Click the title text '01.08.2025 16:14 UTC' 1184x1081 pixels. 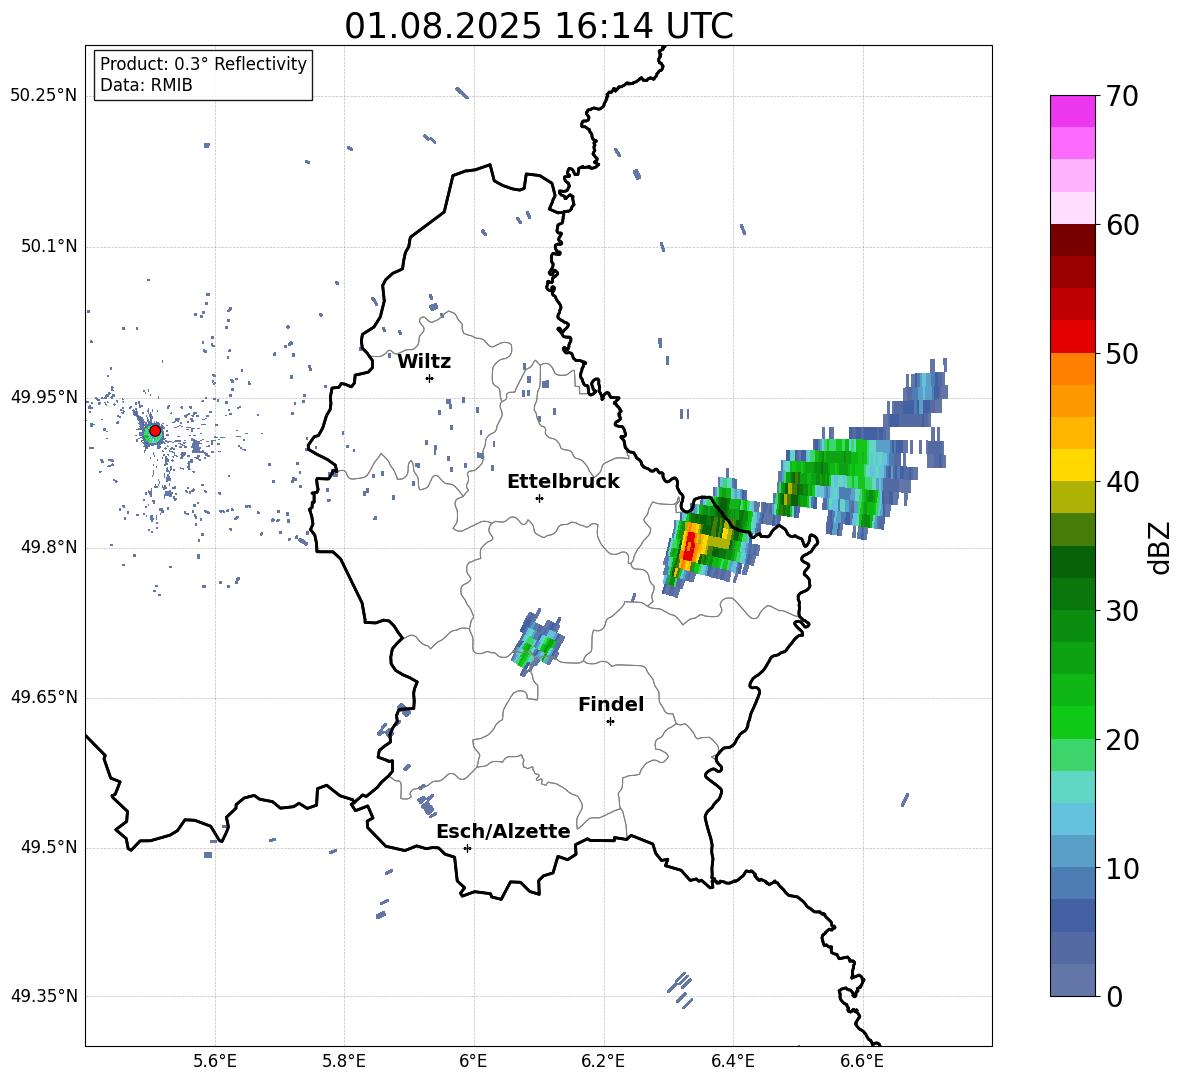pyautogui.click(x=538, y=26)
